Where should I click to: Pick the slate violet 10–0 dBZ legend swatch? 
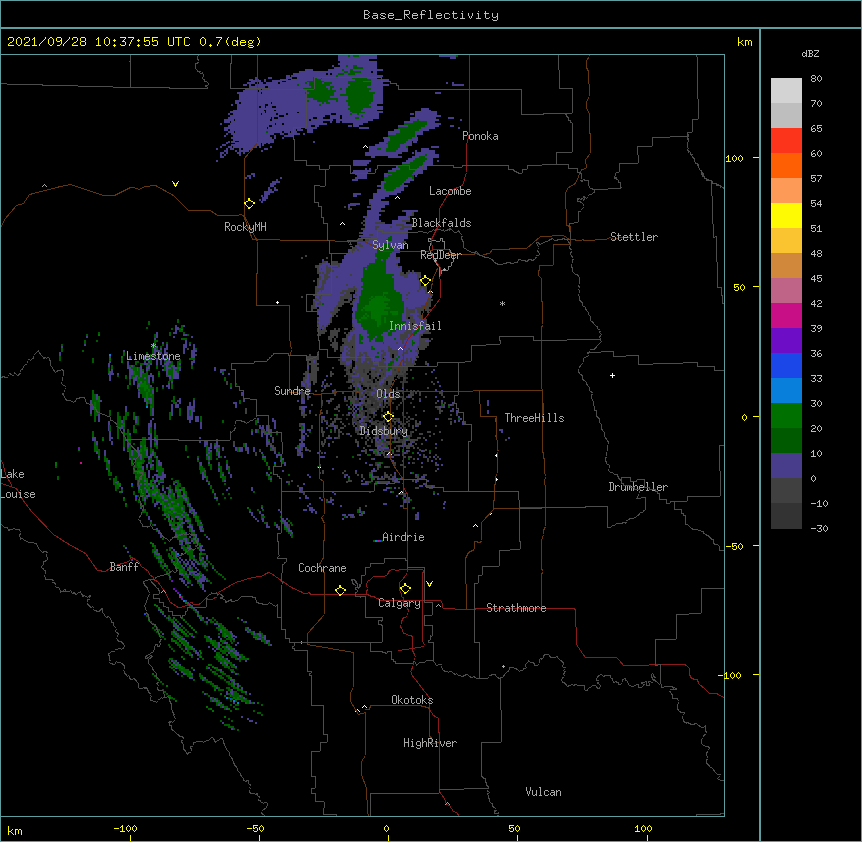(x=786, y=466)
